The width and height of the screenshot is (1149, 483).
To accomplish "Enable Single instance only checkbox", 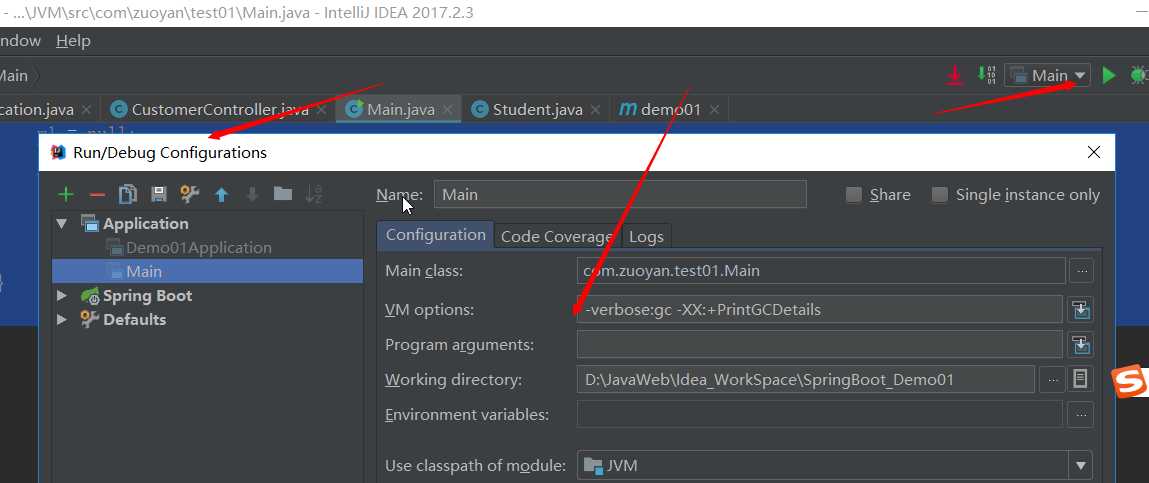I will tap(939, 195).
